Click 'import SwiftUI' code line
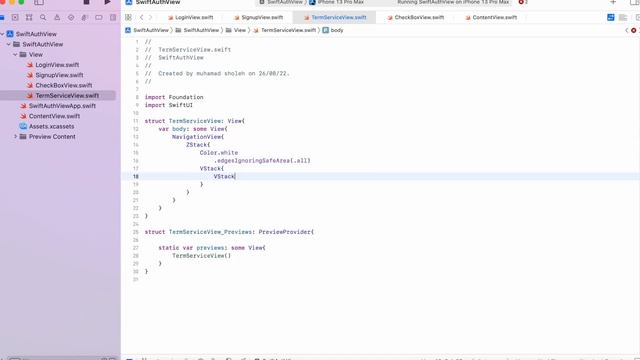Viewport: 640px width, 360px height. [169, 105]
